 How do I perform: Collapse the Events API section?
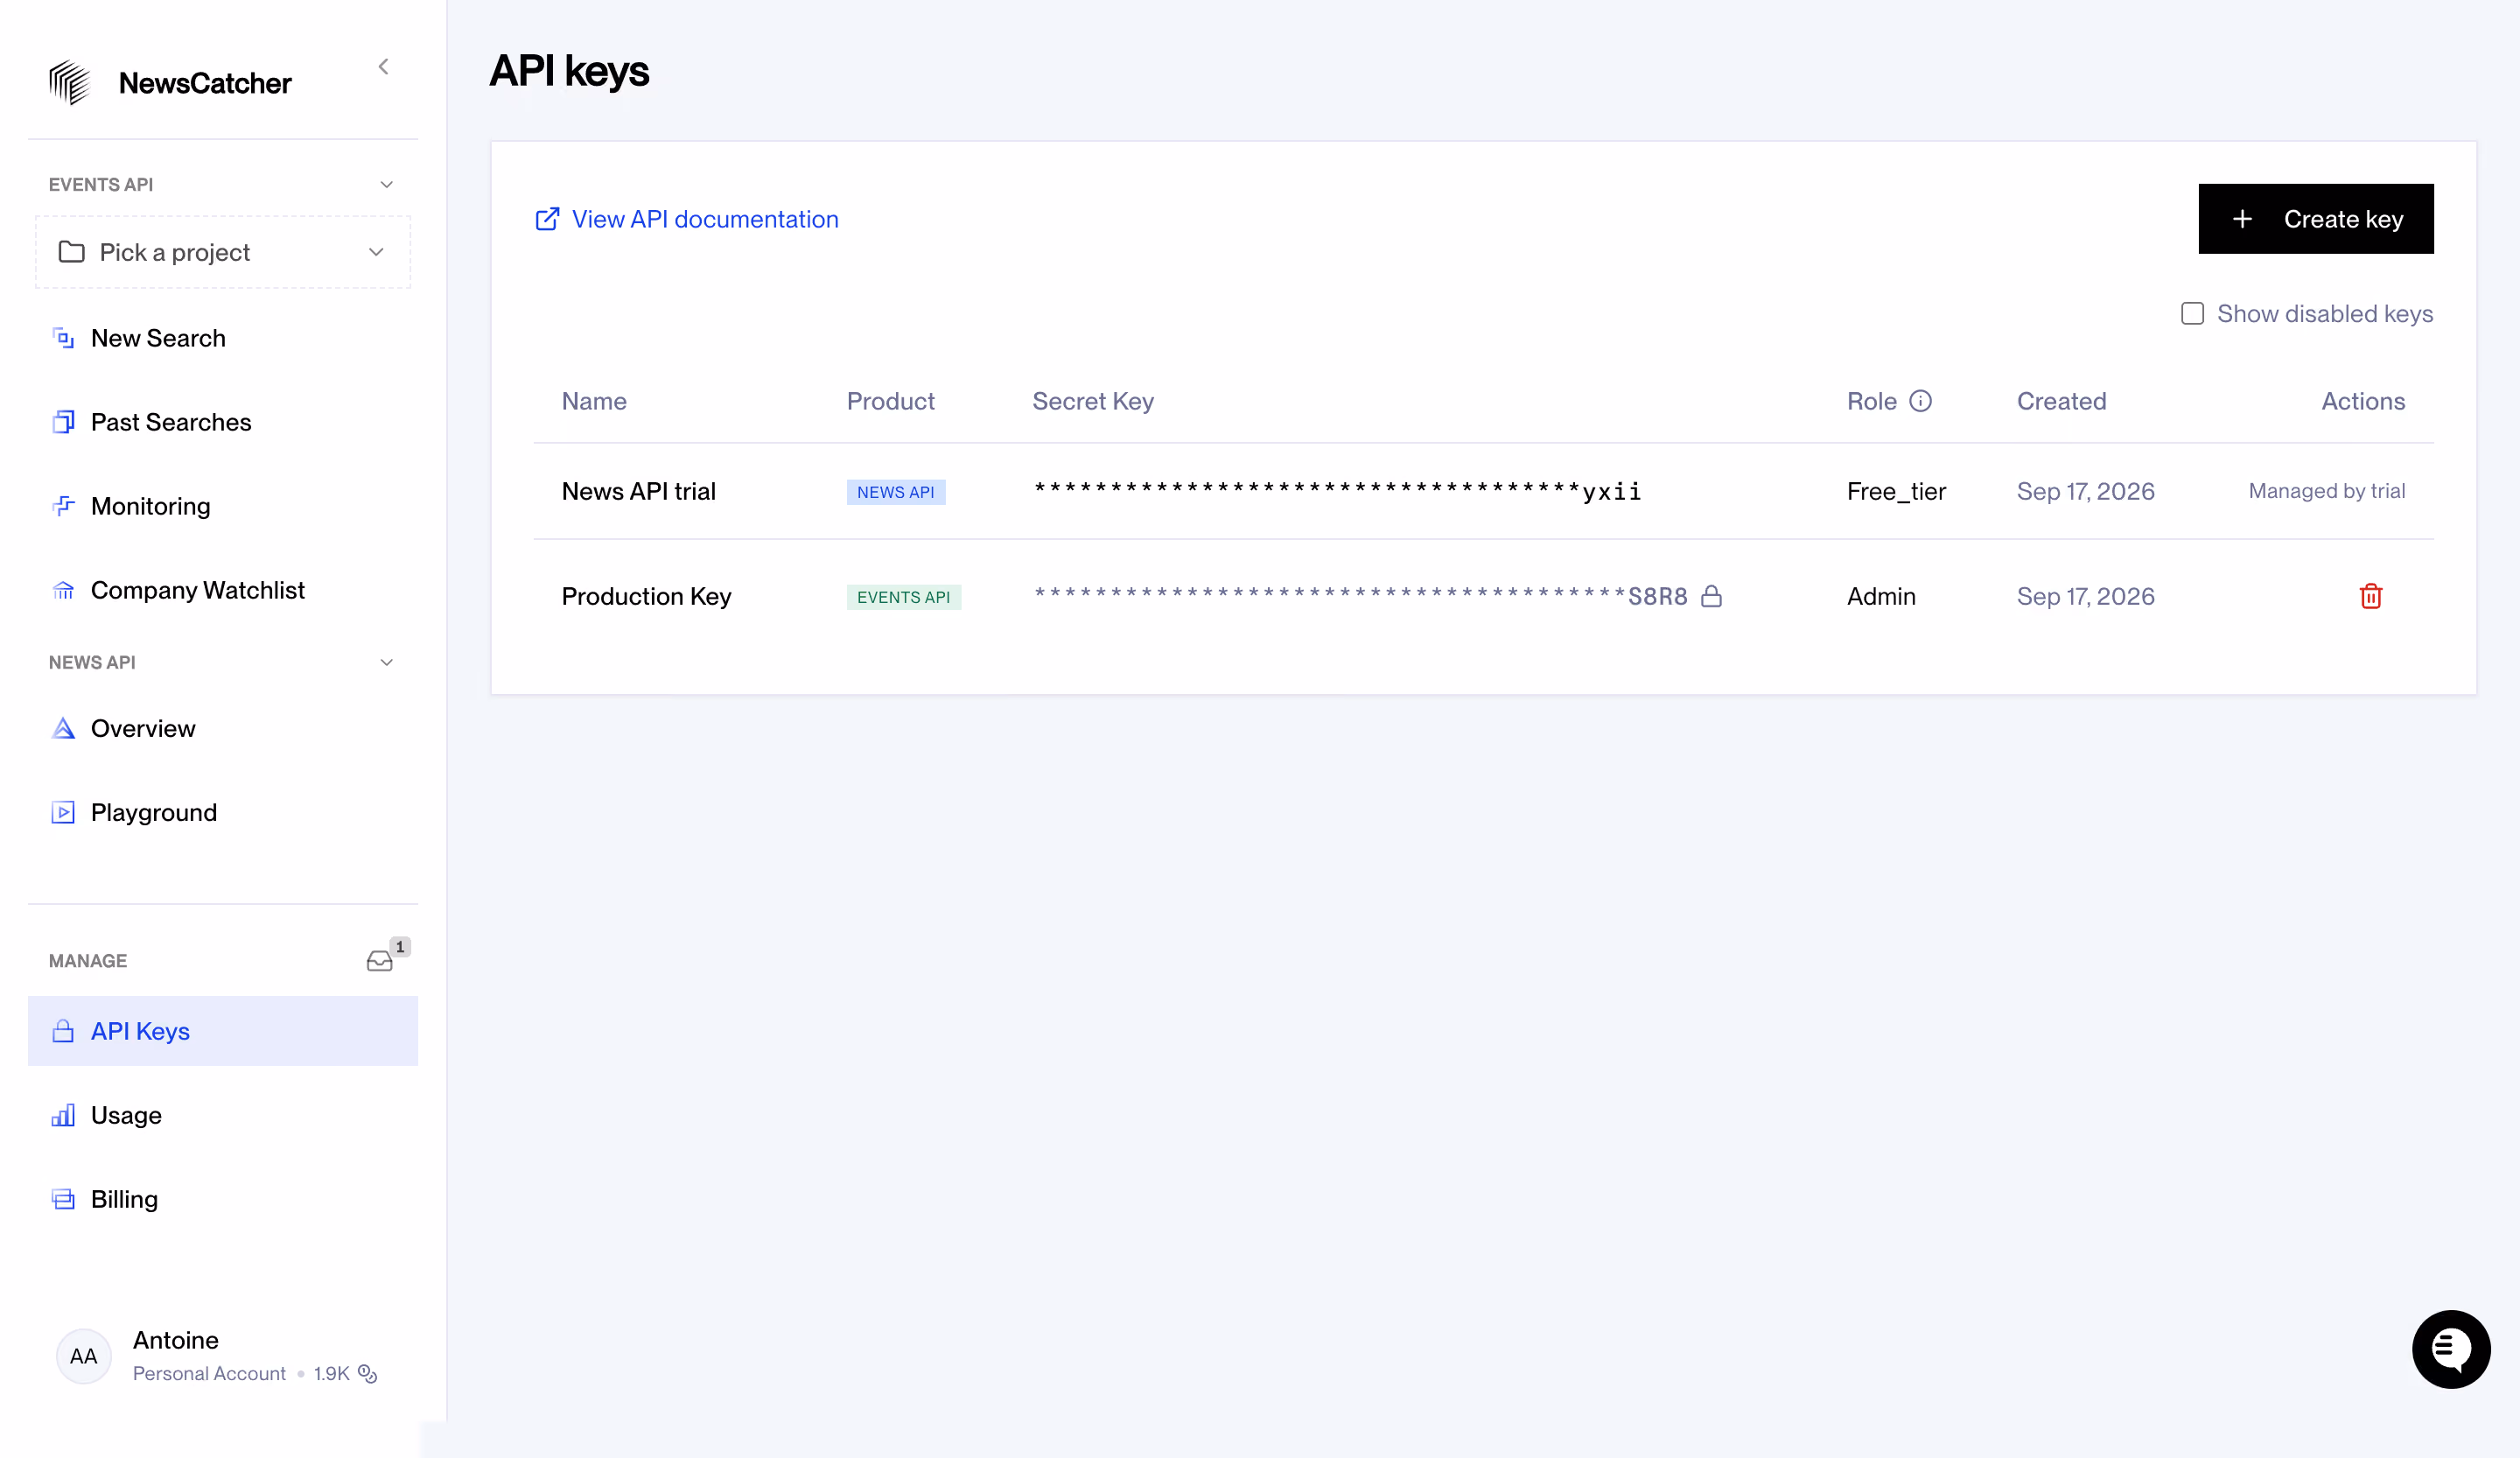[387, 185]
